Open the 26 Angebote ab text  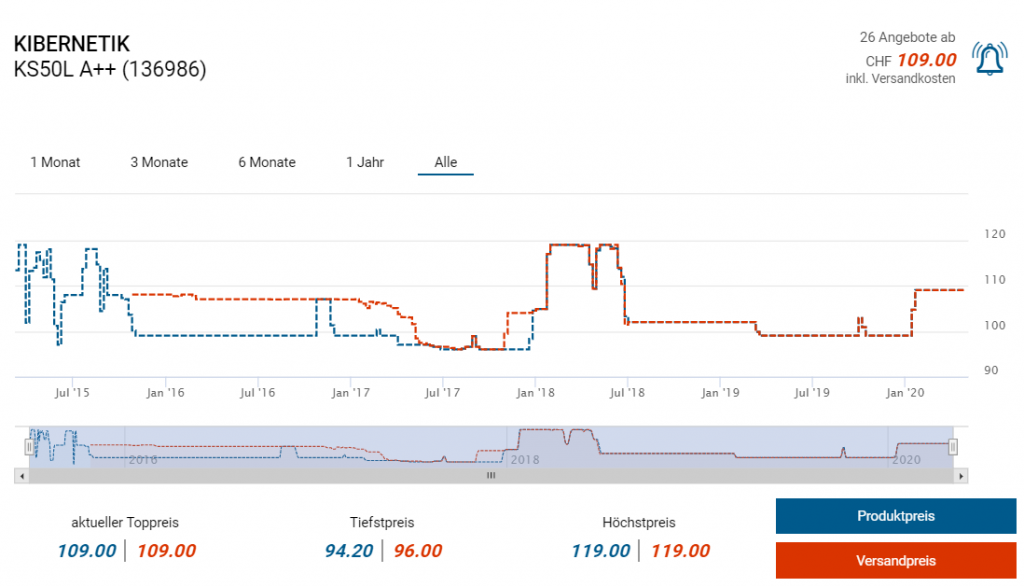(907, 37)
